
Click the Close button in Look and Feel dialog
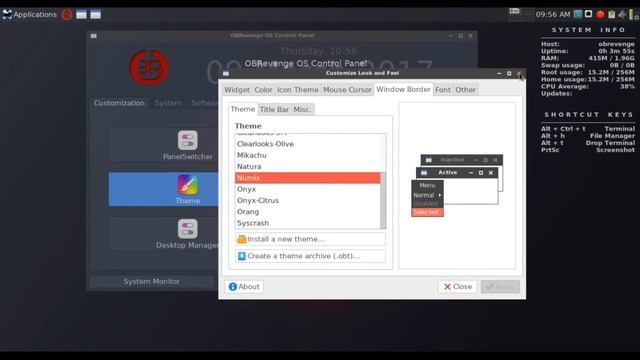coord(458,287)
